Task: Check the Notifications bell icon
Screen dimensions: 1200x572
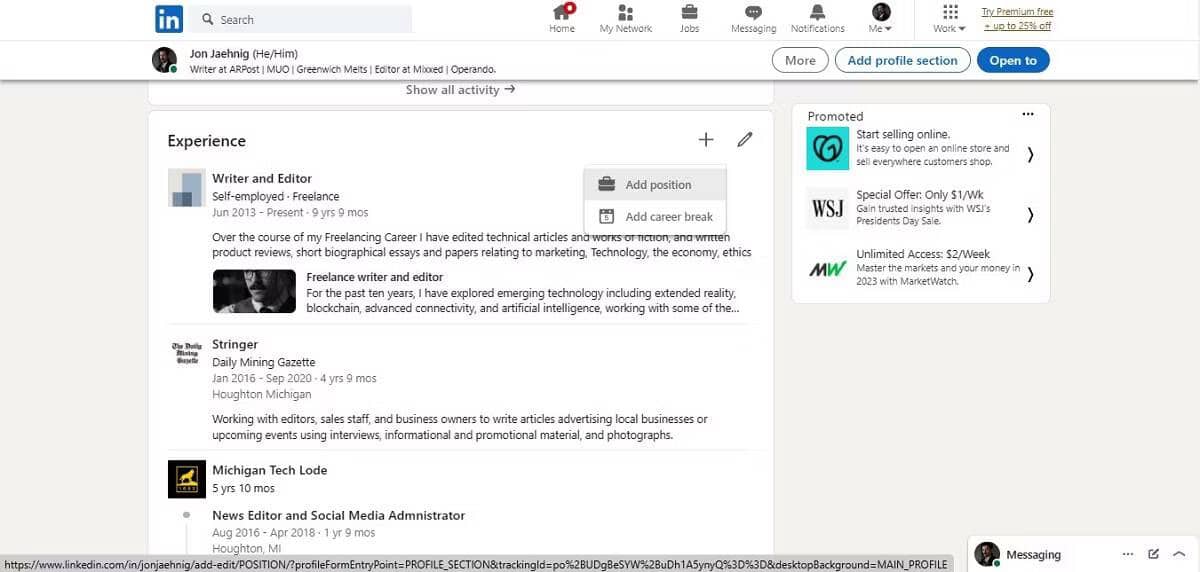Action: coord(817,12)
